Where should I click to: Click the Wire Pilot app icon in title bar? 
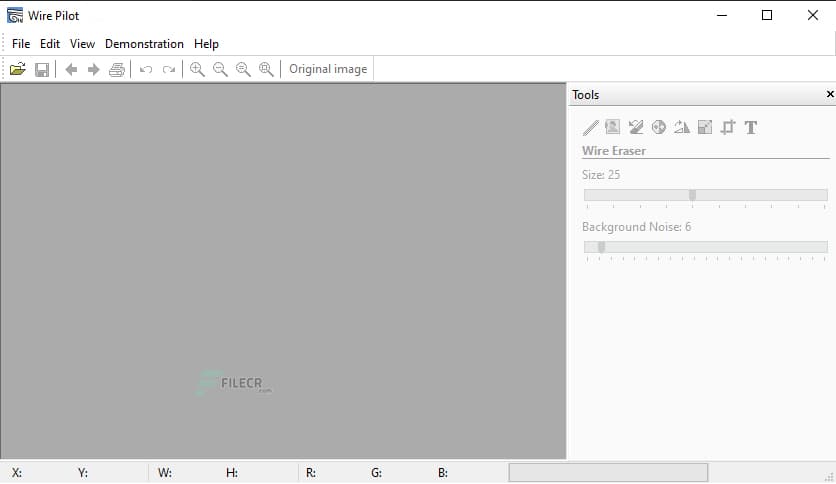(15, 15)
